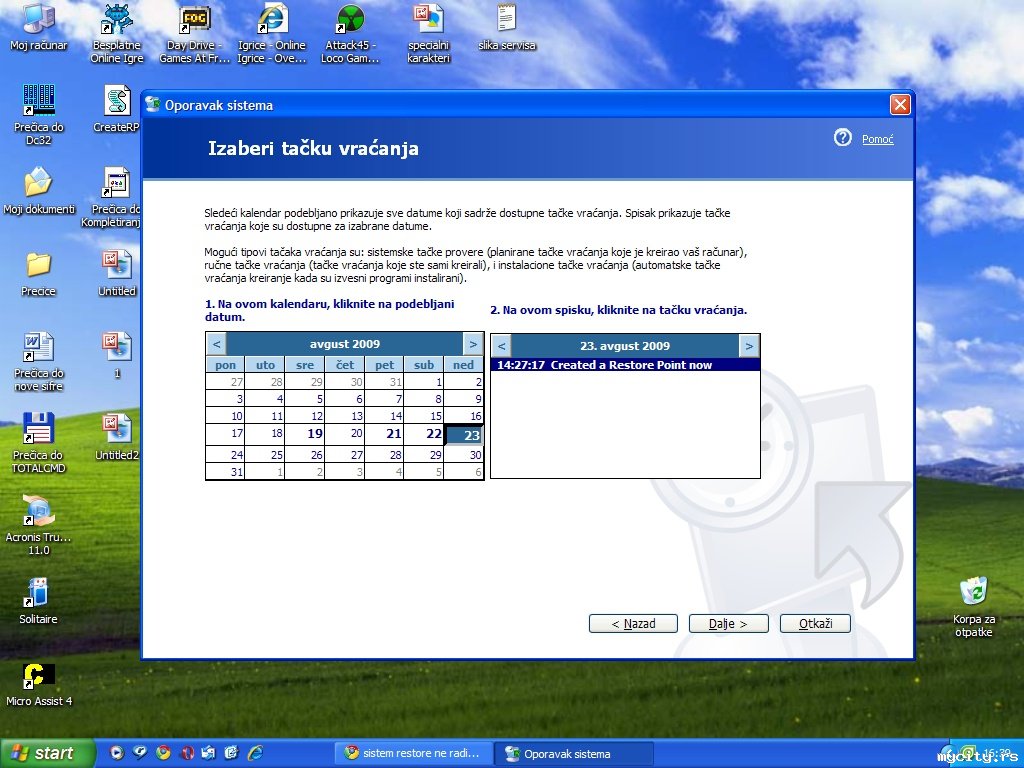The height and width of the screenshot is (768, 1024).
Task: Select August 31 in the calendar
Action: (225, 472)
